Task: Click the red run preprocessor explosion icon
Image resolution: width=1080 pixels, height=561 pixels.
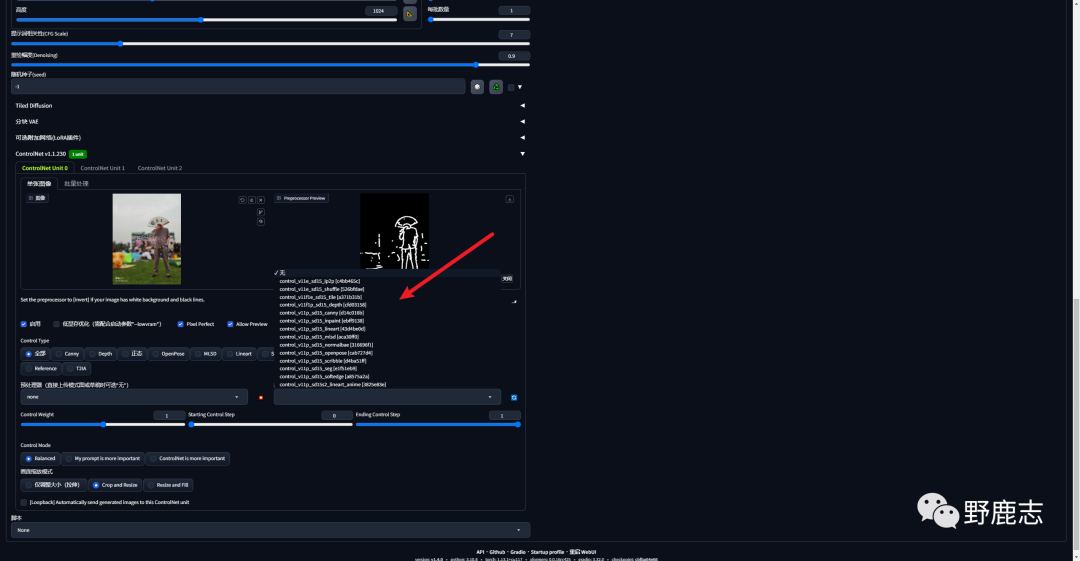Action: point(261,398)
